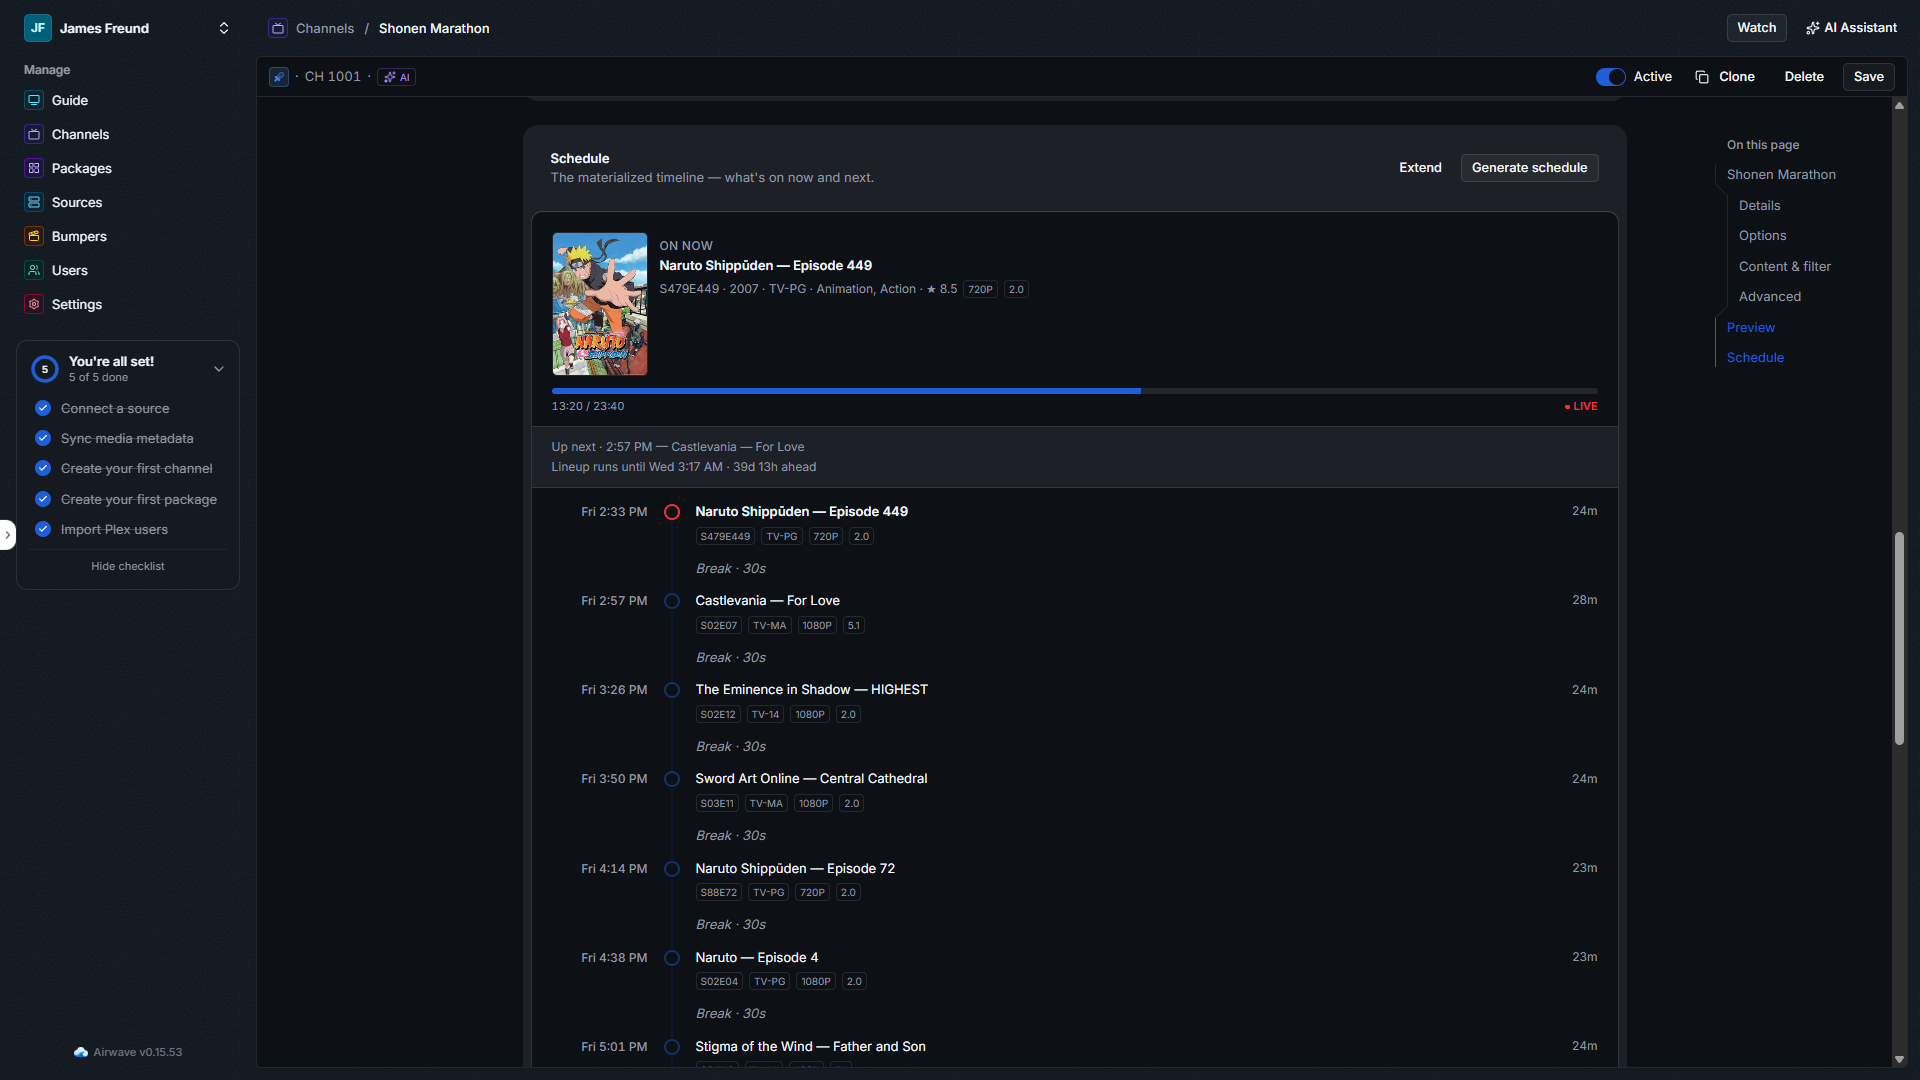Click the Airwave cloud logo icon
This screenshot has height=1080, width=1920.
(x=81, y=1052)
